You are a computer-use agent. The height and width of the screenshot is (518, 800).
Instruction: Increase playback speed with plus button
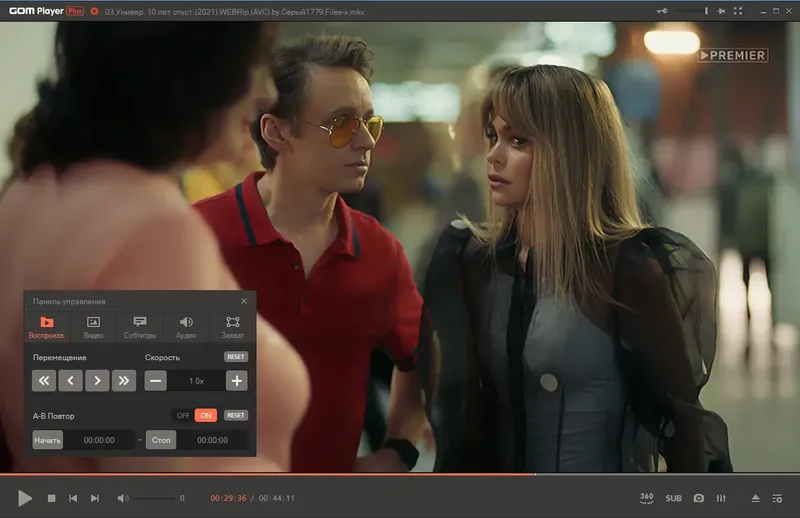pyautogui.click(x=236, y=380)
